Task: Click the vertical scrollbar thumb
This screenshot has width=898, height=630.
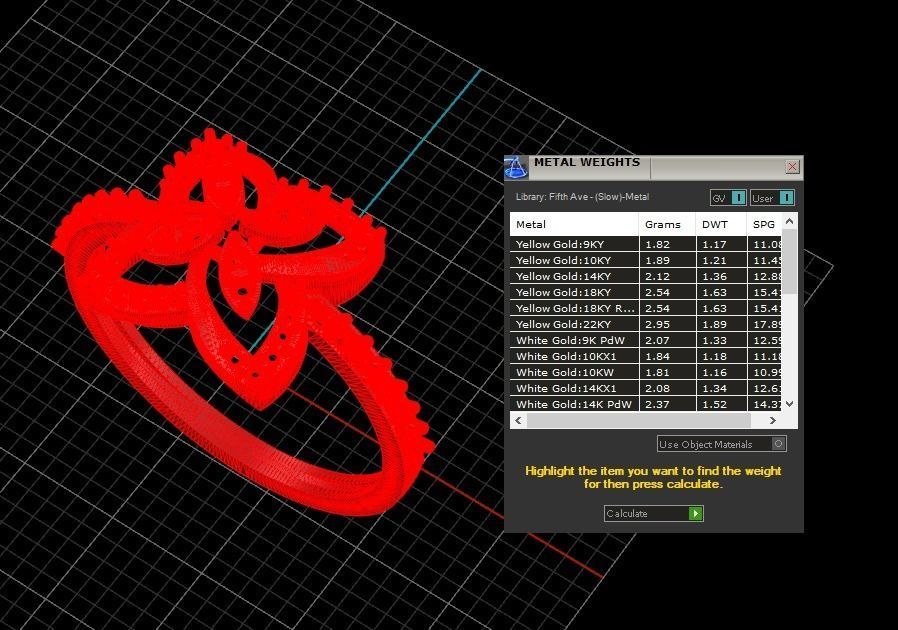Action: (790, 262)
